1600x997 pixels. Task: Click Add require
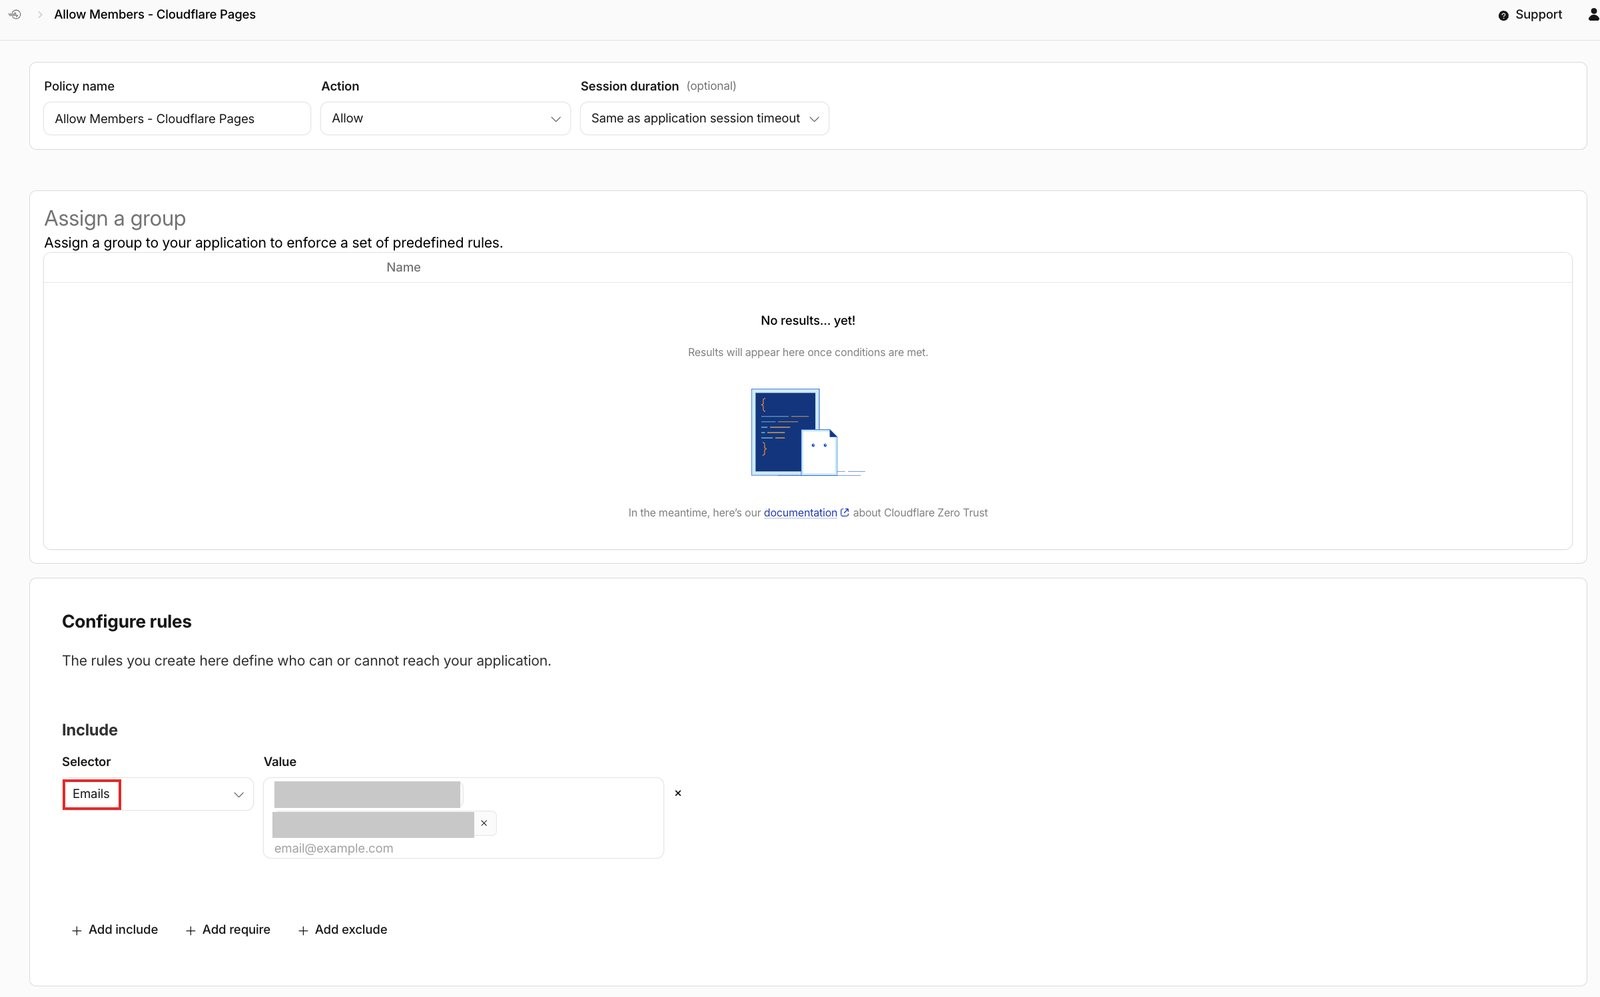(228, 930)
